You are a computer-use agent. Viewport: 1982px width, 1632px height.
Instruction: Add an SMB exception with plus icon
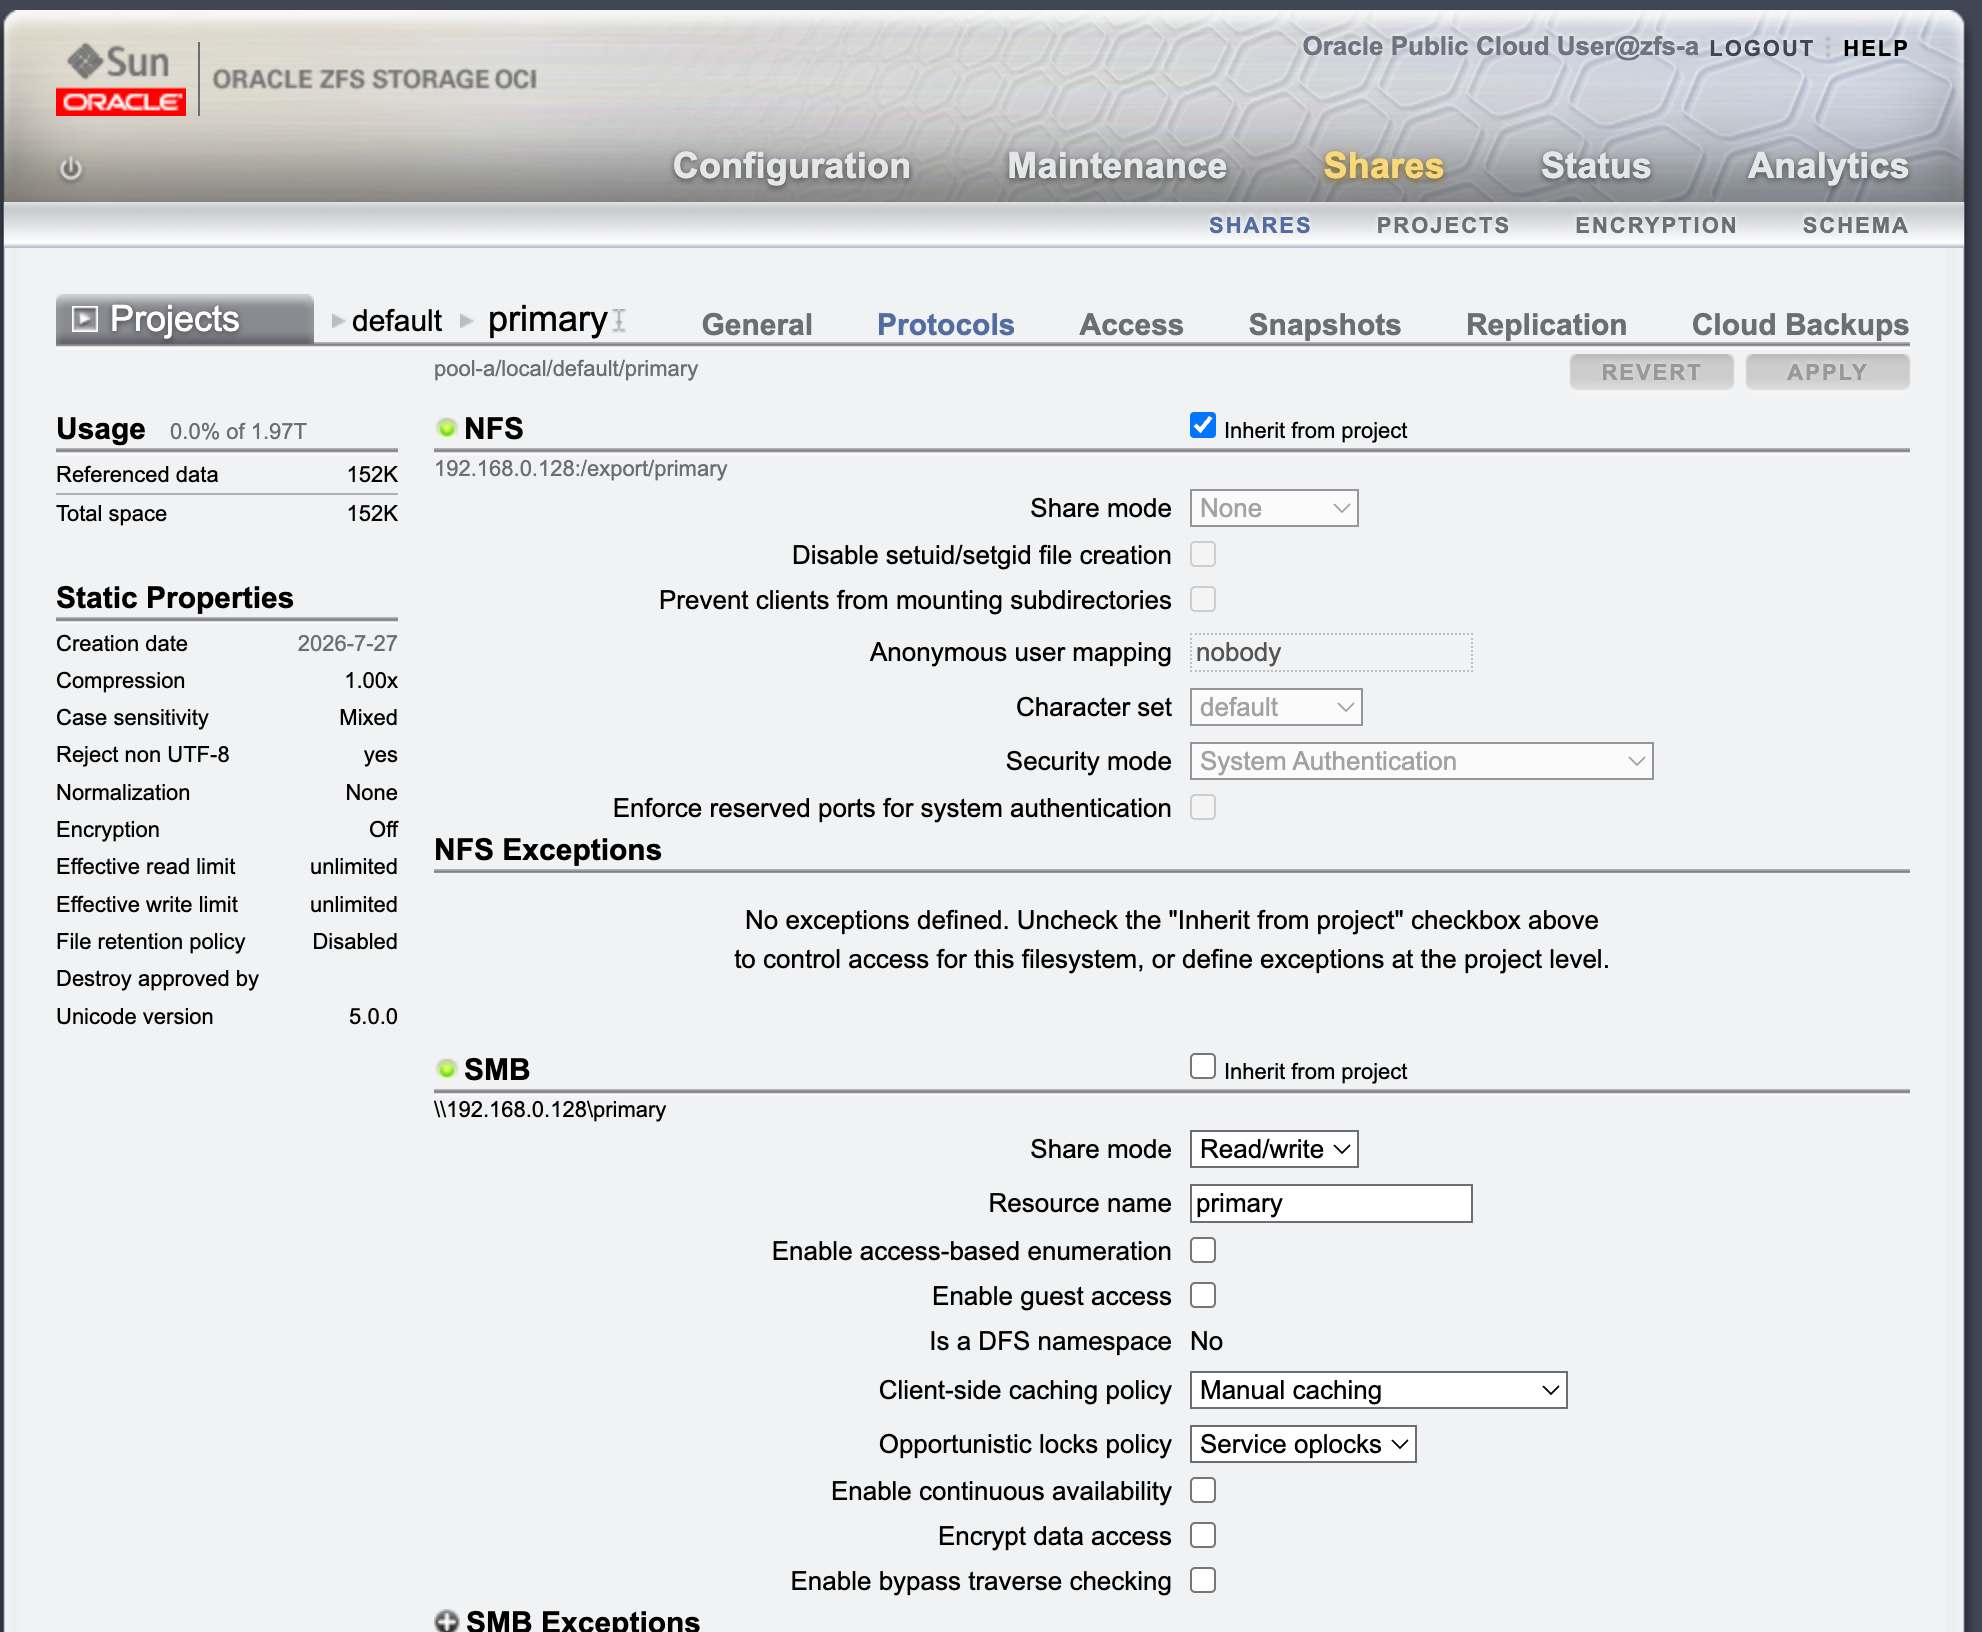pyautogui.click(x=446, y=1621)
